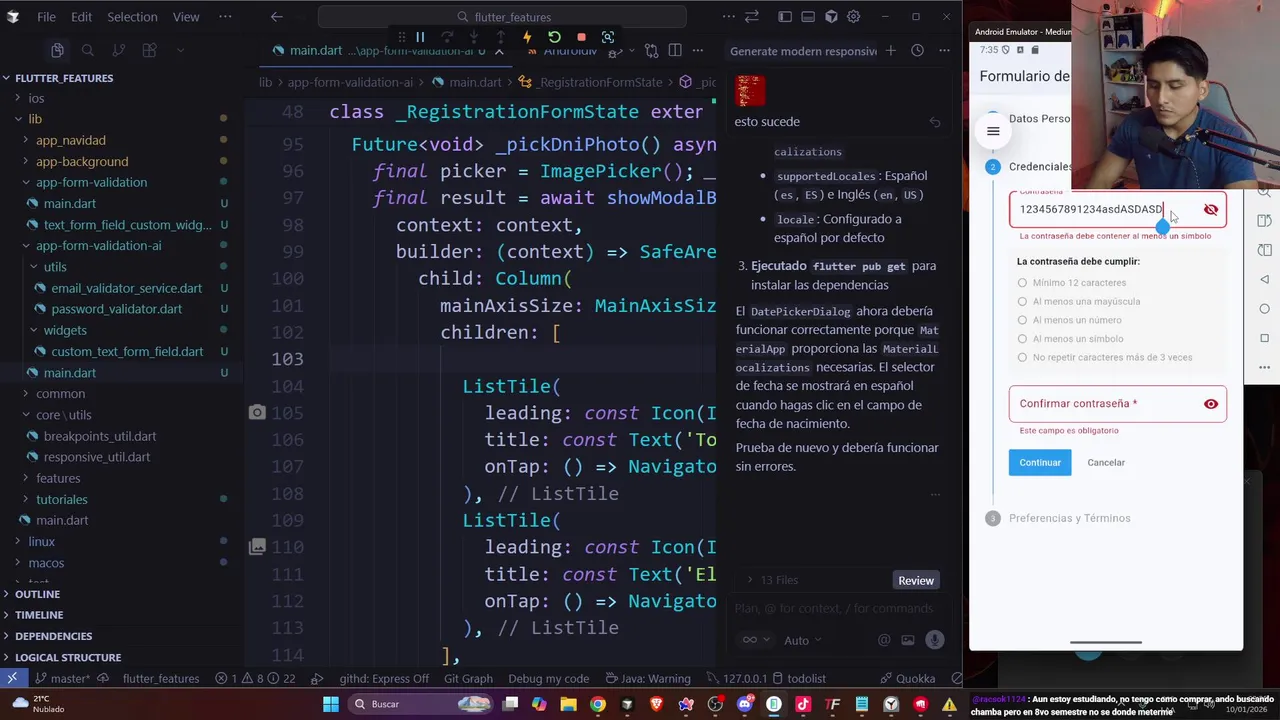The height and width of the screenshot is (720, 1280).
Task: Click the chat input Plan, @ for context
Action: 834,608
